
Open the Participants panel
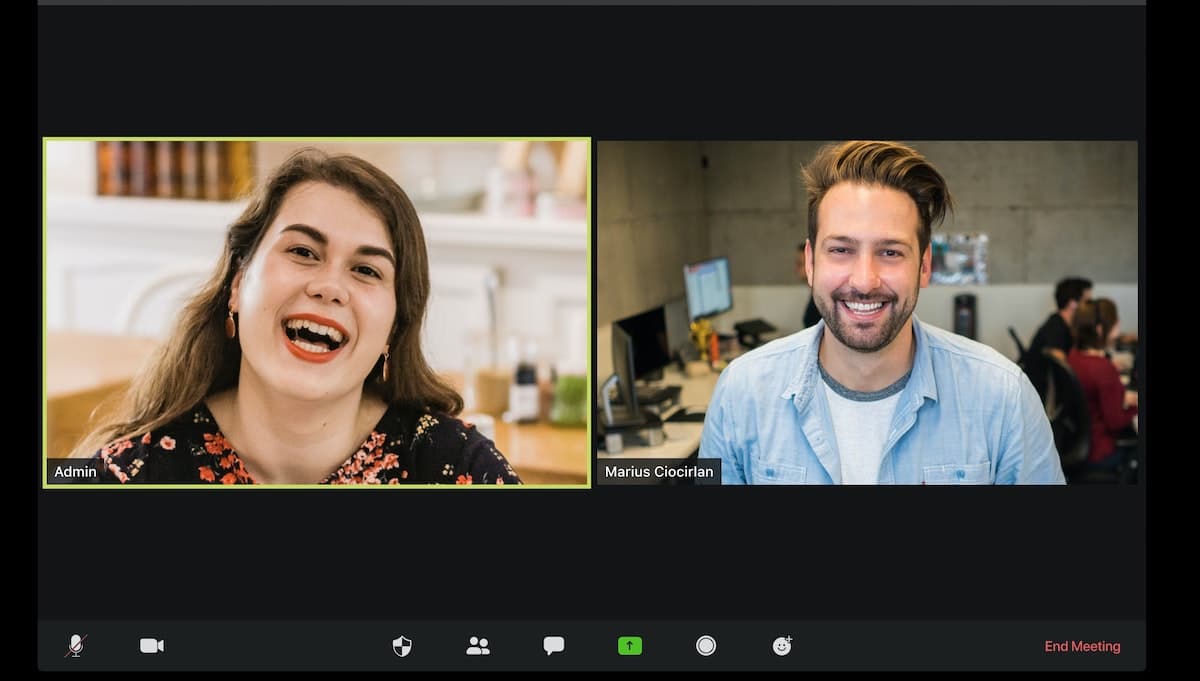(x=478, y=646)
